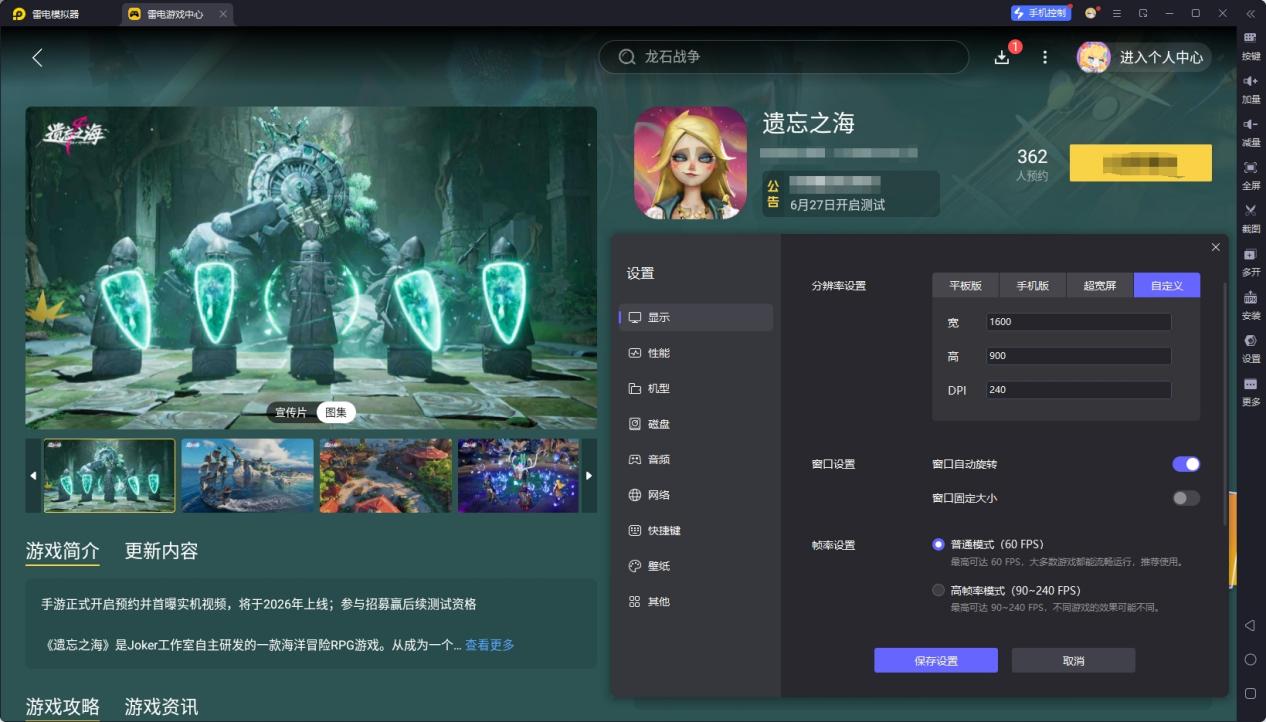Screen dimensions: 1266x722
Task: Open the 快捷键 settings category
Action: [x=696, y=530]
